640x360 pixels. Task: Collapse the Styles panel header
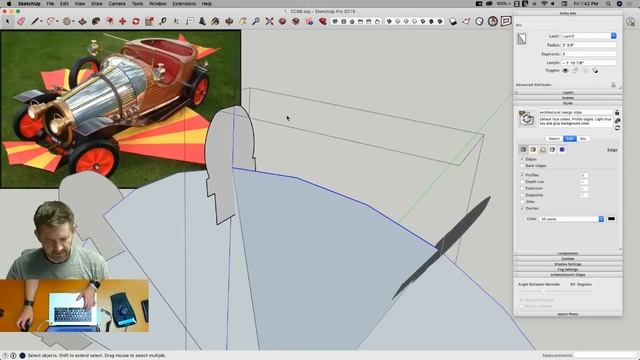point(568,103)
